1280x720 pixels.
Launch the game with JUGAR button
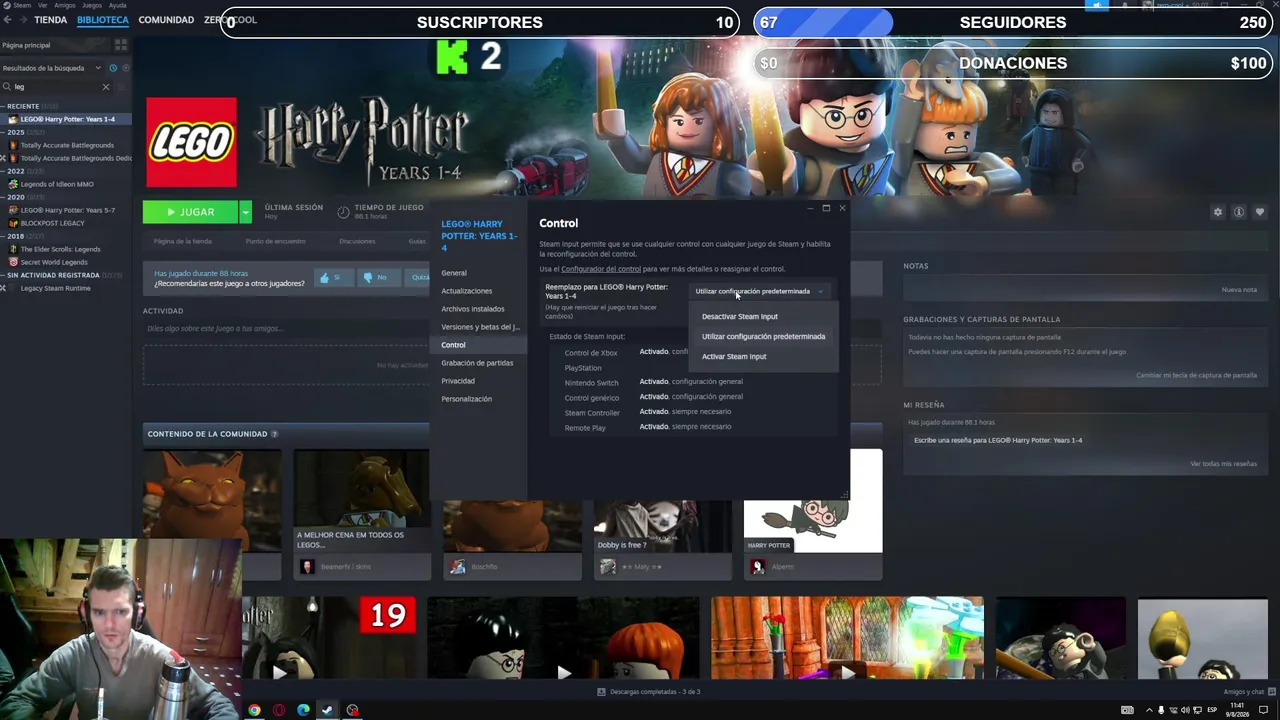click(190, 212)
